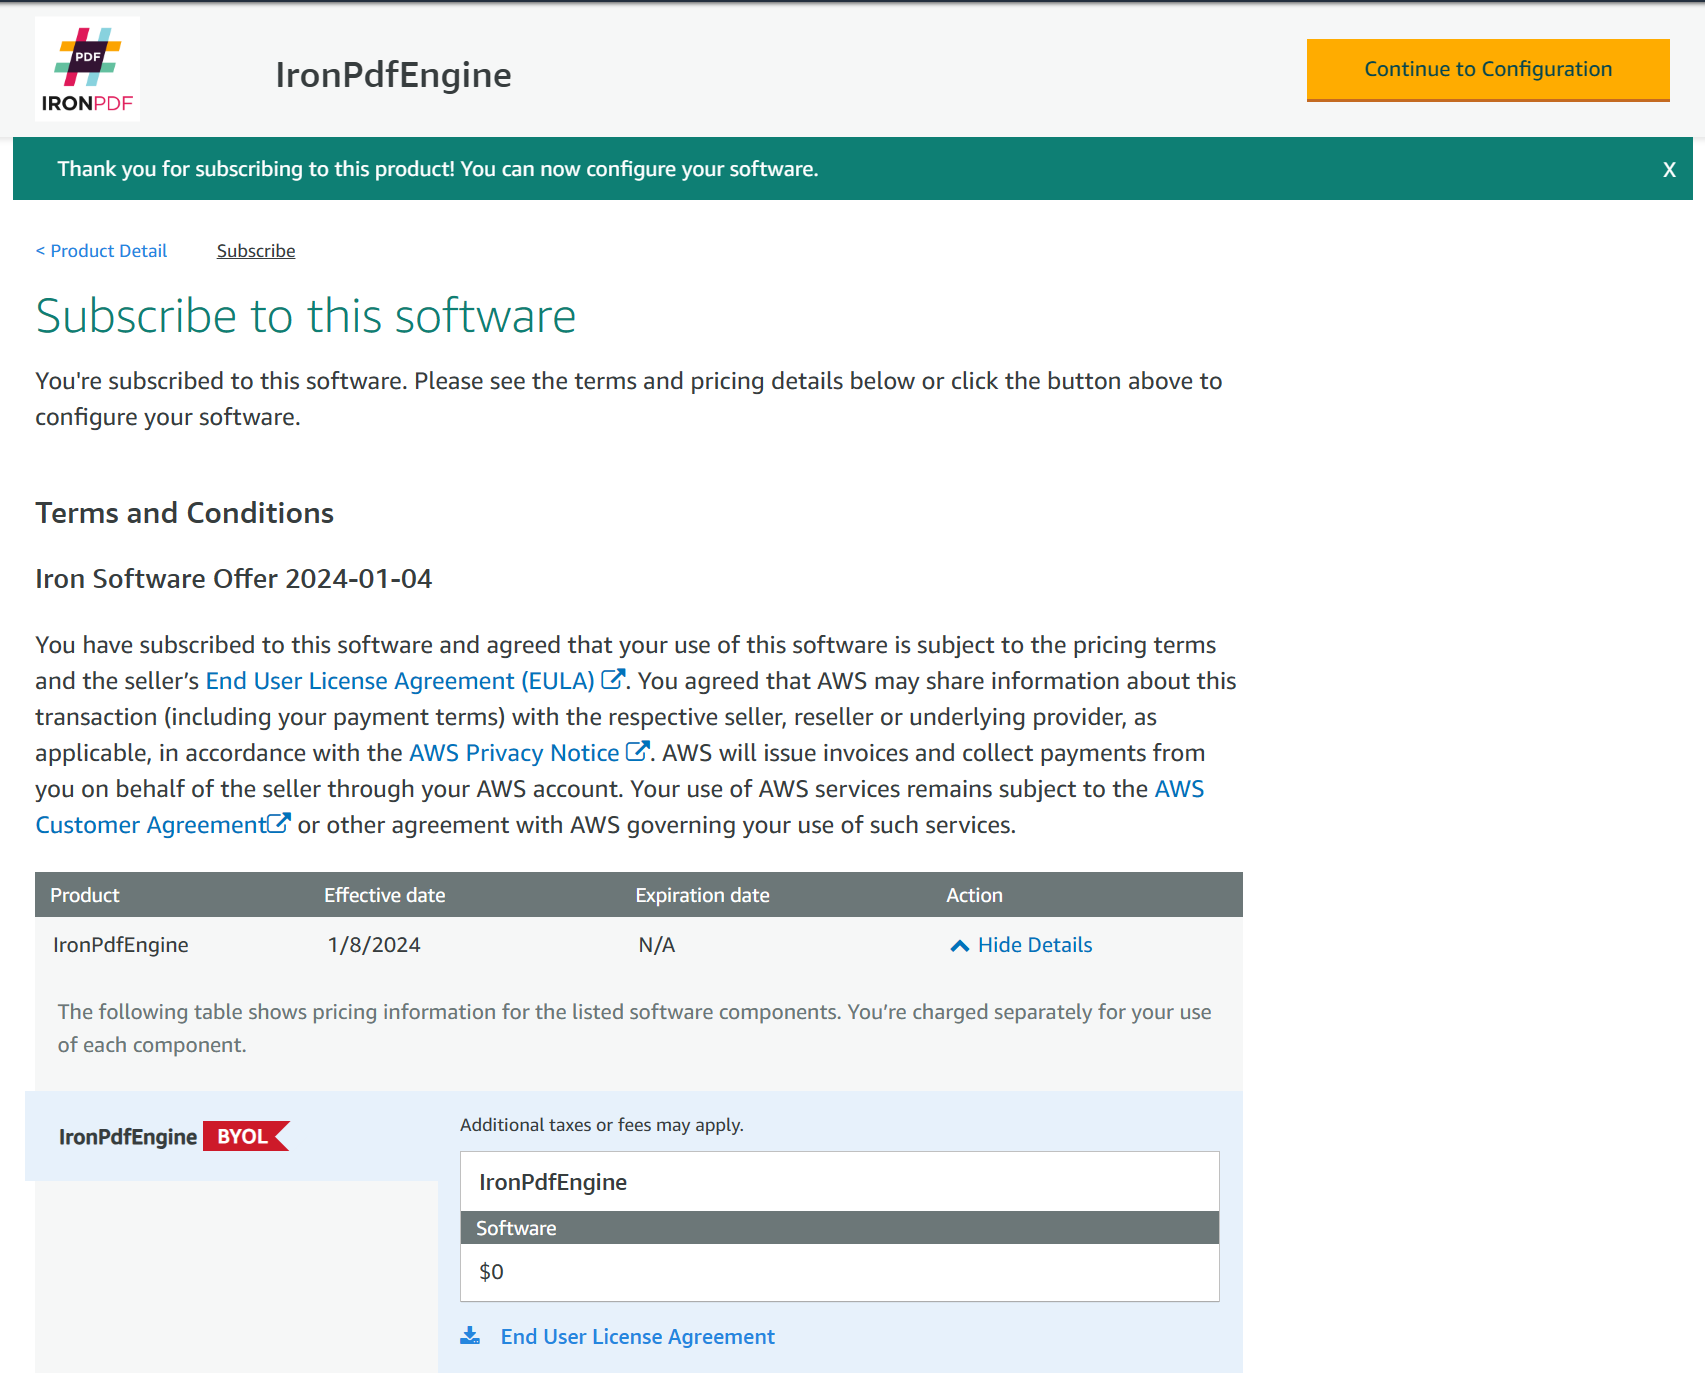1705x1389 pixels.
Task: Click the Product column header
Action: click(x=85, y=895)
